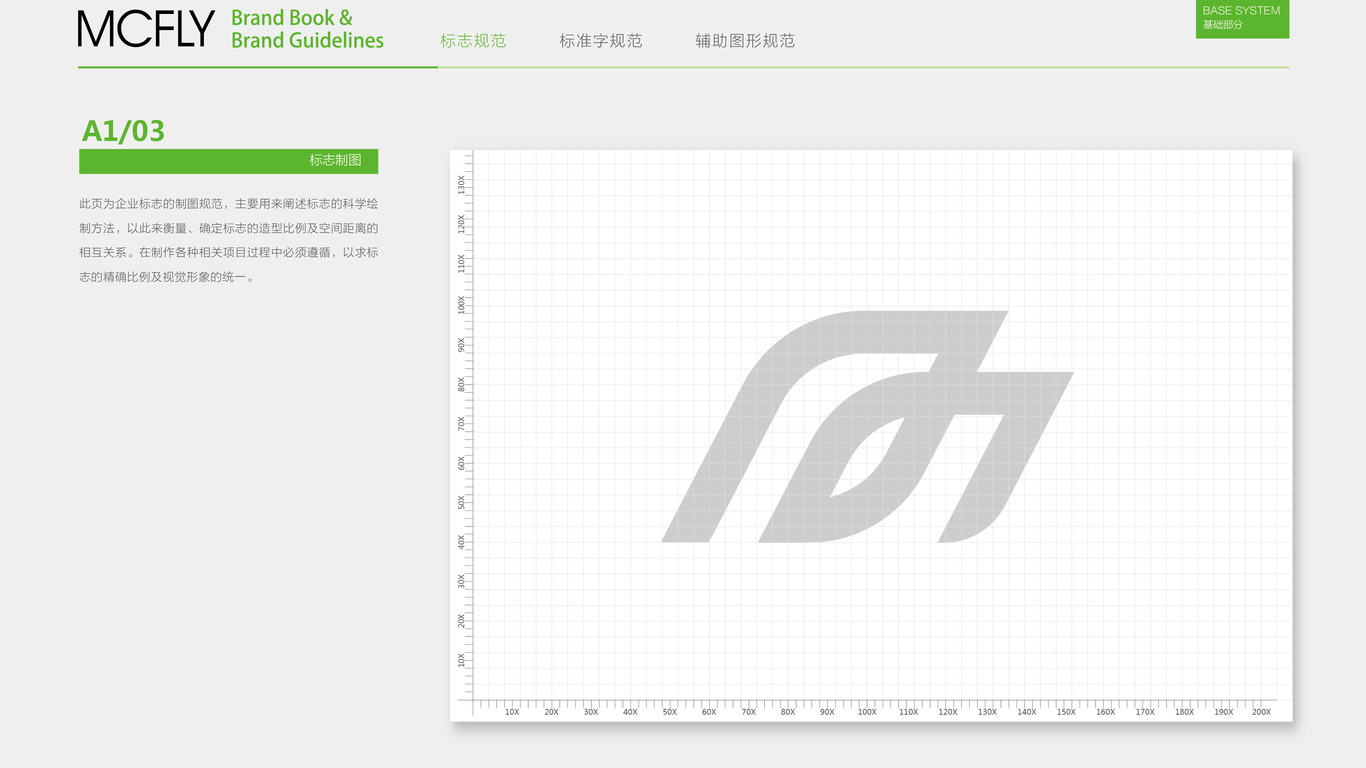Click the green 标志制图 header bar
This screenshot has height=768, width=1366.
[x=228, y=161]
